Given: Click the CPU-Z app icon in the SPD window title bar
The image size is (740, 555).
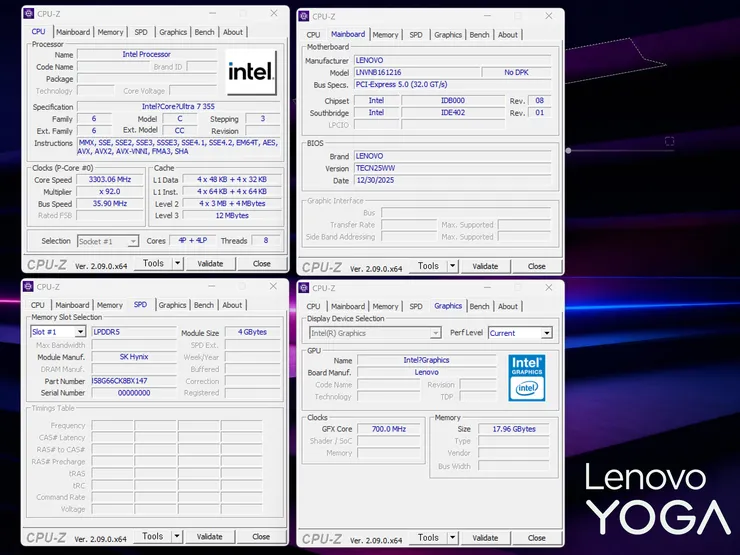Looking at the screenshot, I should (28, 286).
